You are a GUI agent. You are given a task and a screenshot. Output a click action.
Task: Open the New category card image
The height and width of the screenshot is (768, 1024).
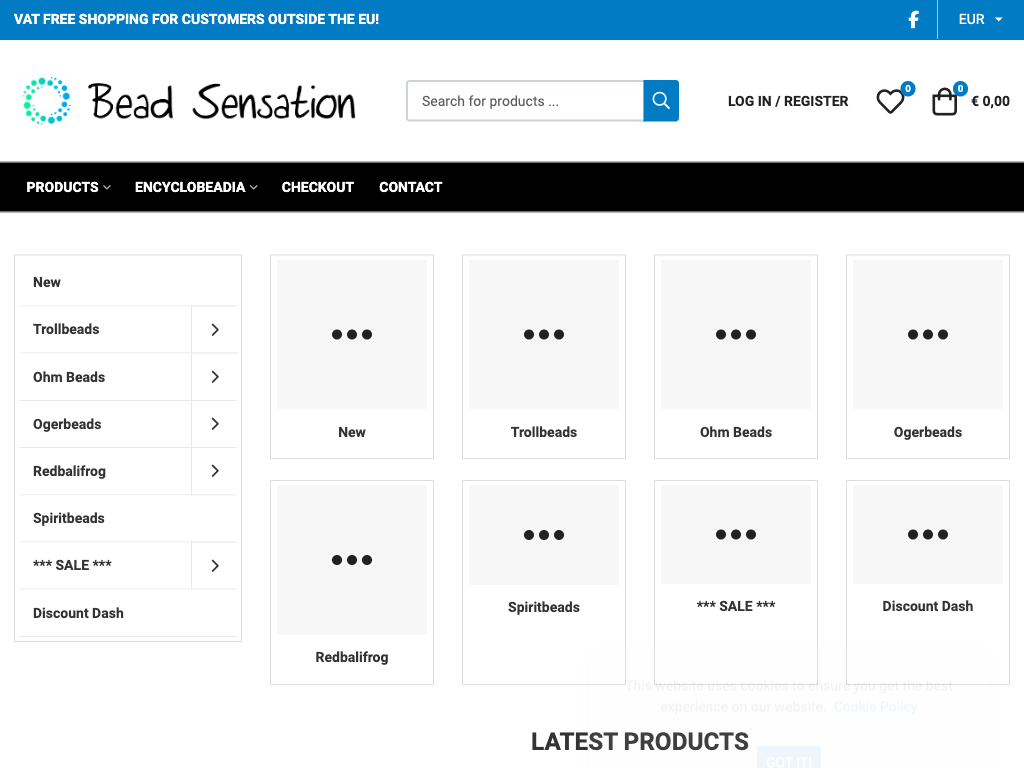pyautogui.click(x=352, y=334)
